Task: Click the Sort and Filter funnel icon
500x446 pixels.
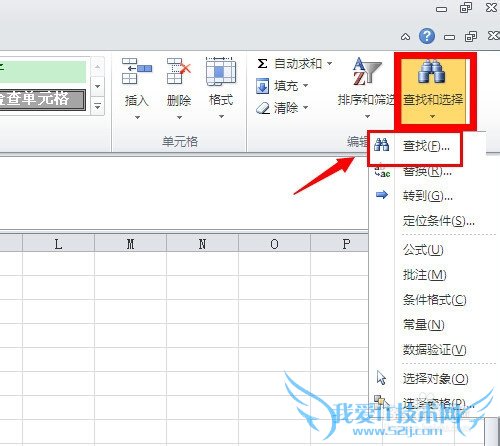Action: (366, 71)
